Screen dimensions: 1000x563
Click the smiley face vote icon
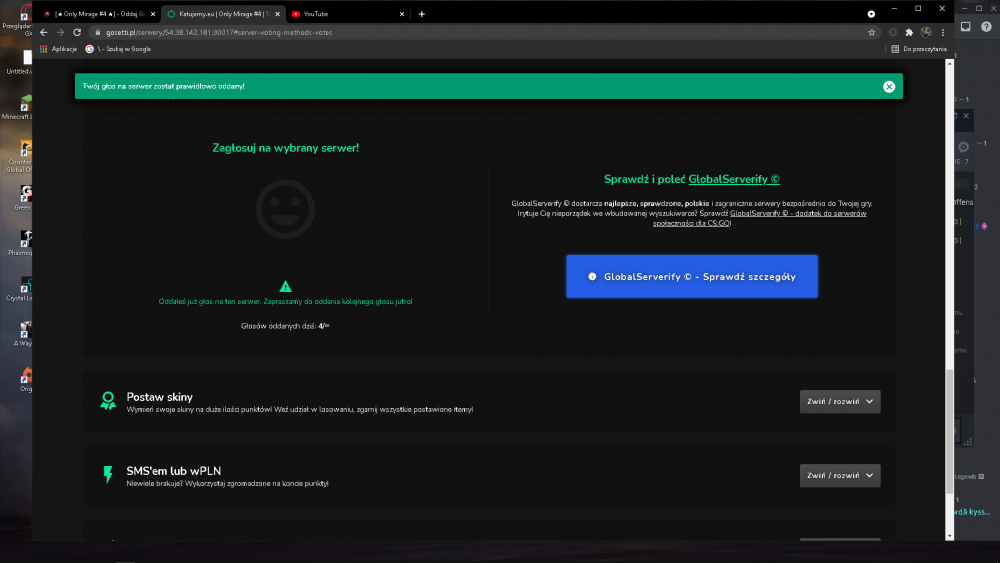tap(285, 209)
